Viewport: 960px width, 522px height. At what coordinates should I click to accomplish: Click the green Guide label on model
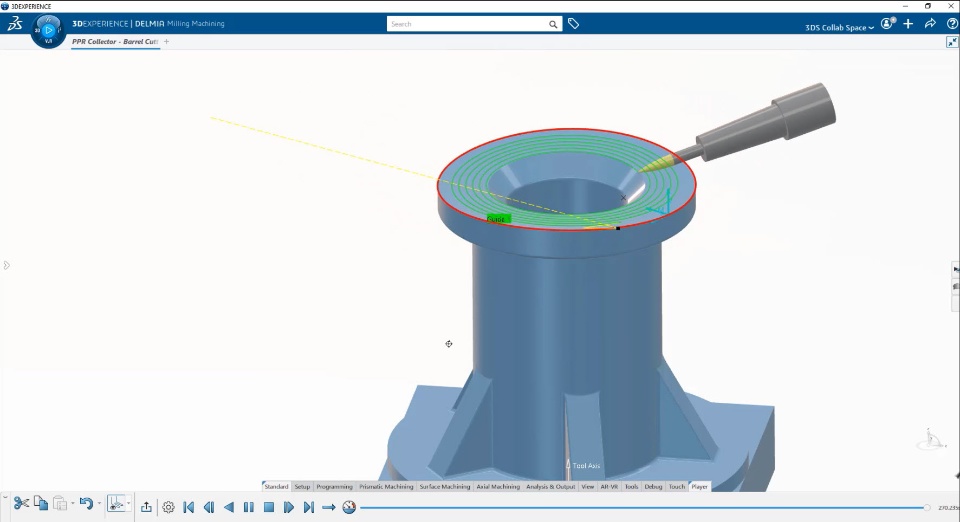498,218
